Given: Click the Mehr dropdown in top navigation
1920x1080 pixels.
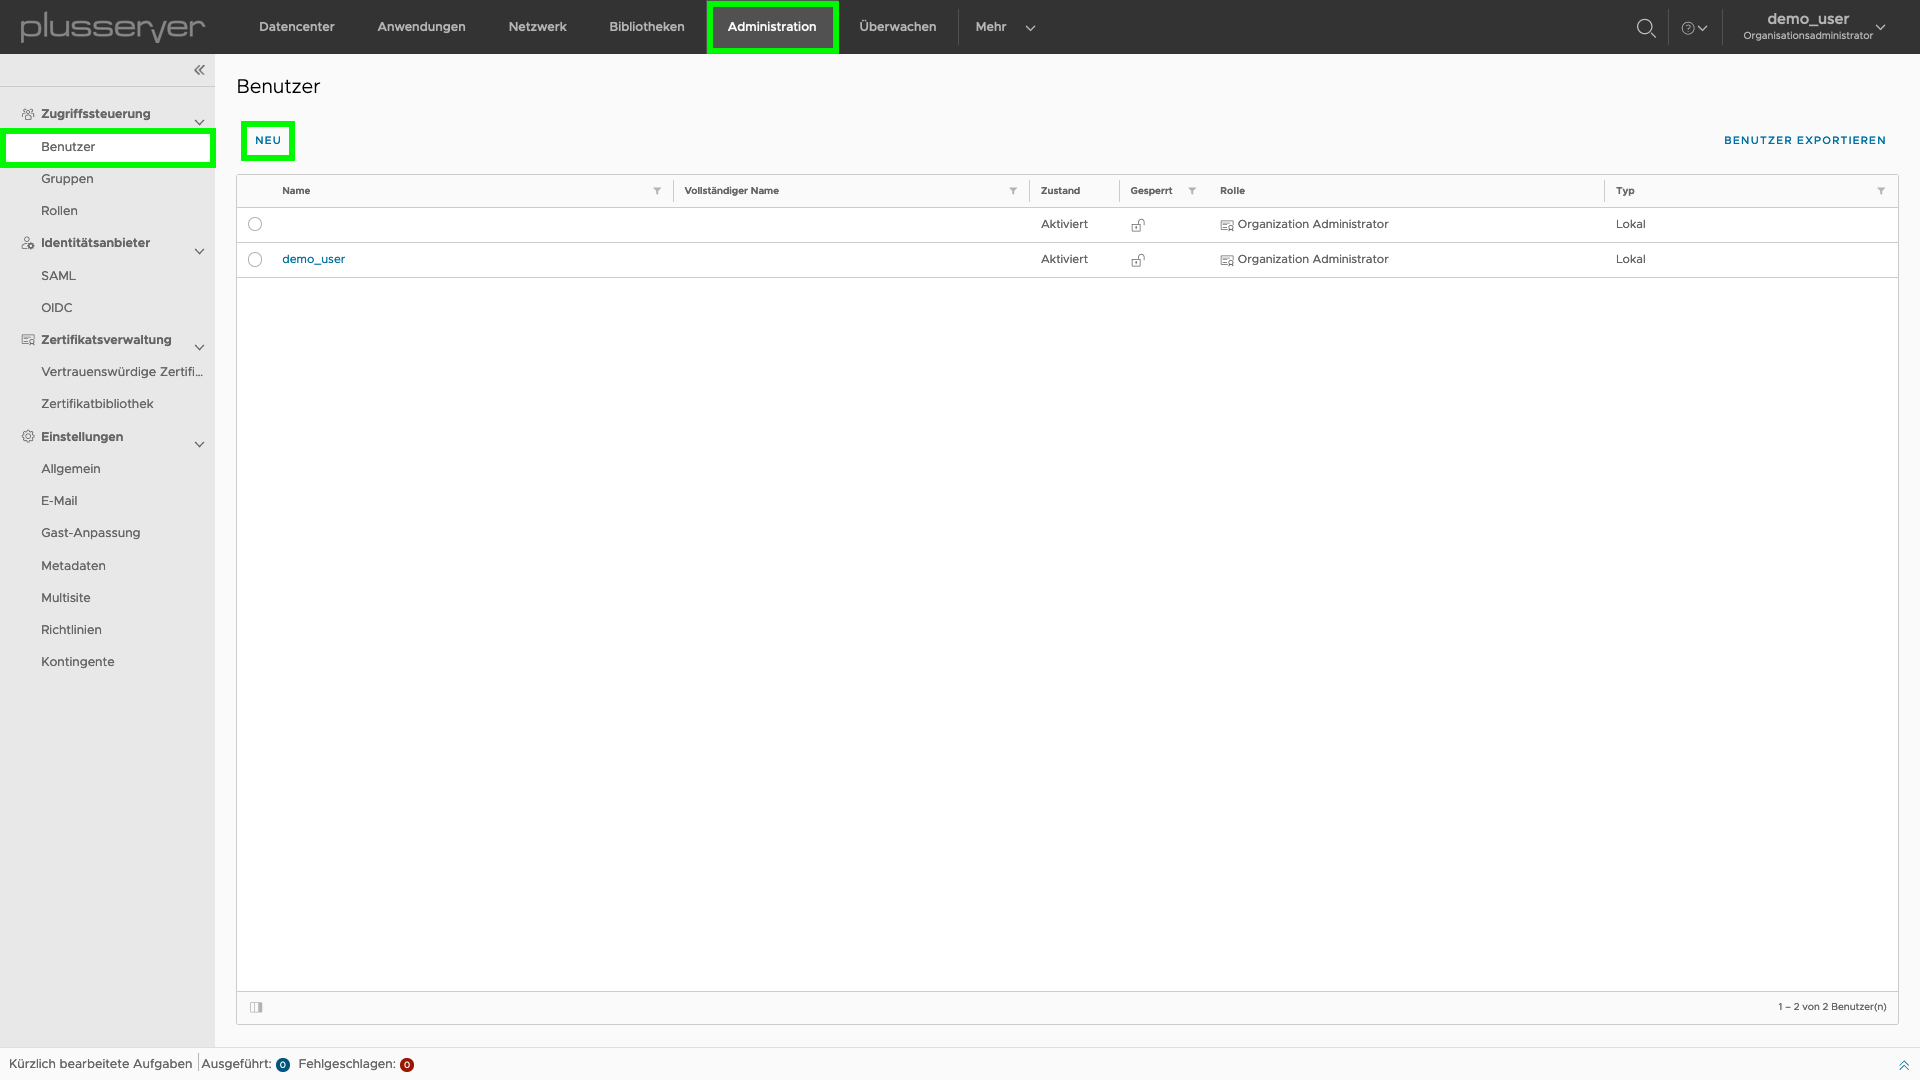Looking at the screenshot, I should [x=1004, y=26].
